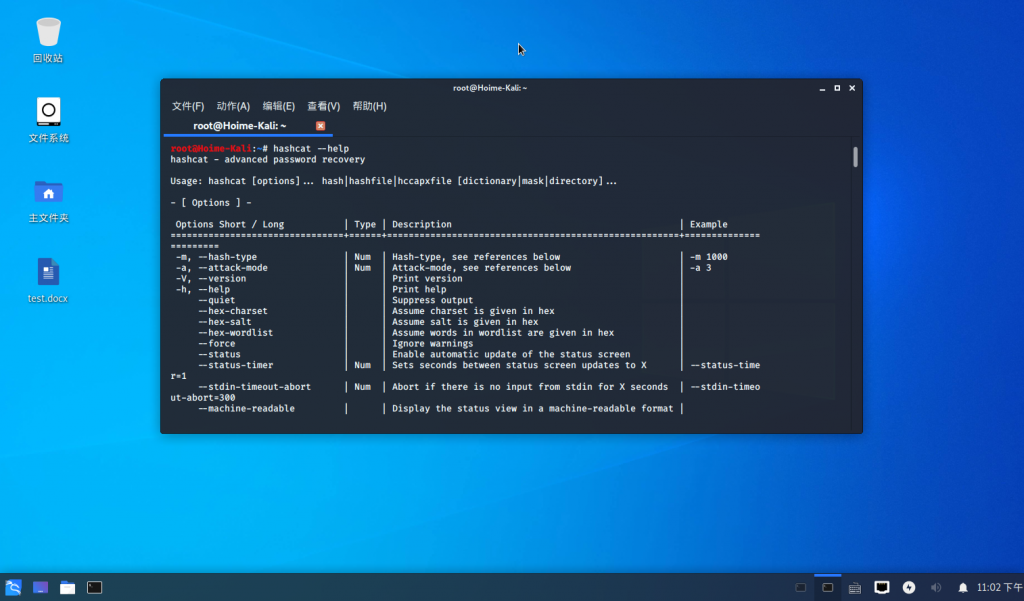Click the show desktop icon in taskbar
The height and width of the screenshot is (601, 1024).
click(40, 587)
